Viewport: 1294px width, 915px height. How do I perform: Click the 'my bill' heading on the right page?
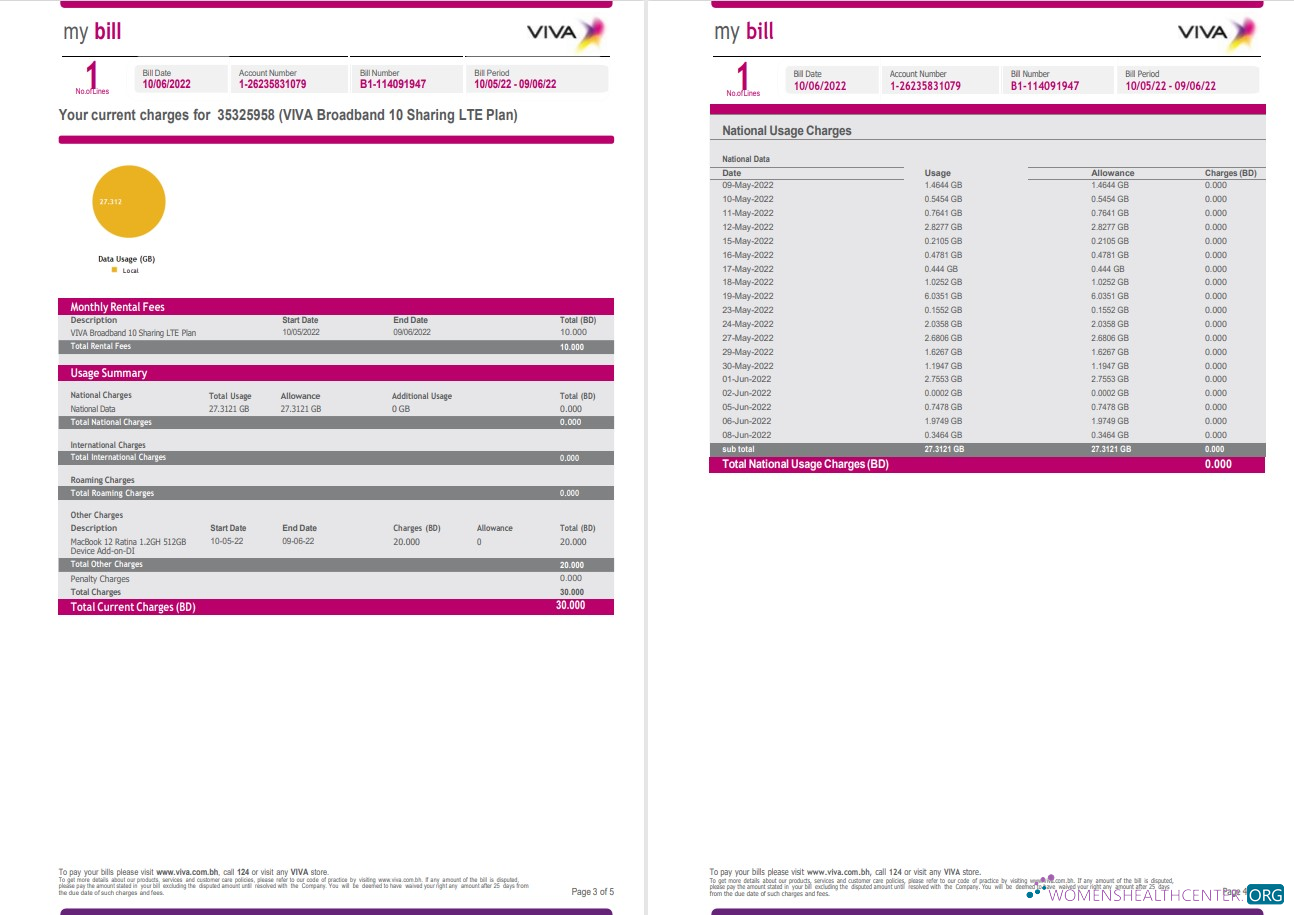pos(742,31)
